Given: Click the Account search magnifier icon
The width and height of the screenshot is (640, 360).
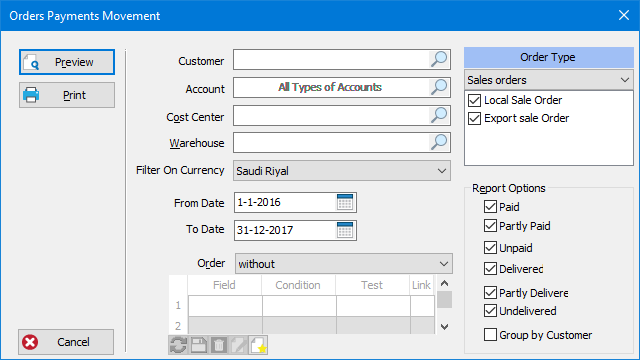Looking at the screenshot, I should (439, 87).
